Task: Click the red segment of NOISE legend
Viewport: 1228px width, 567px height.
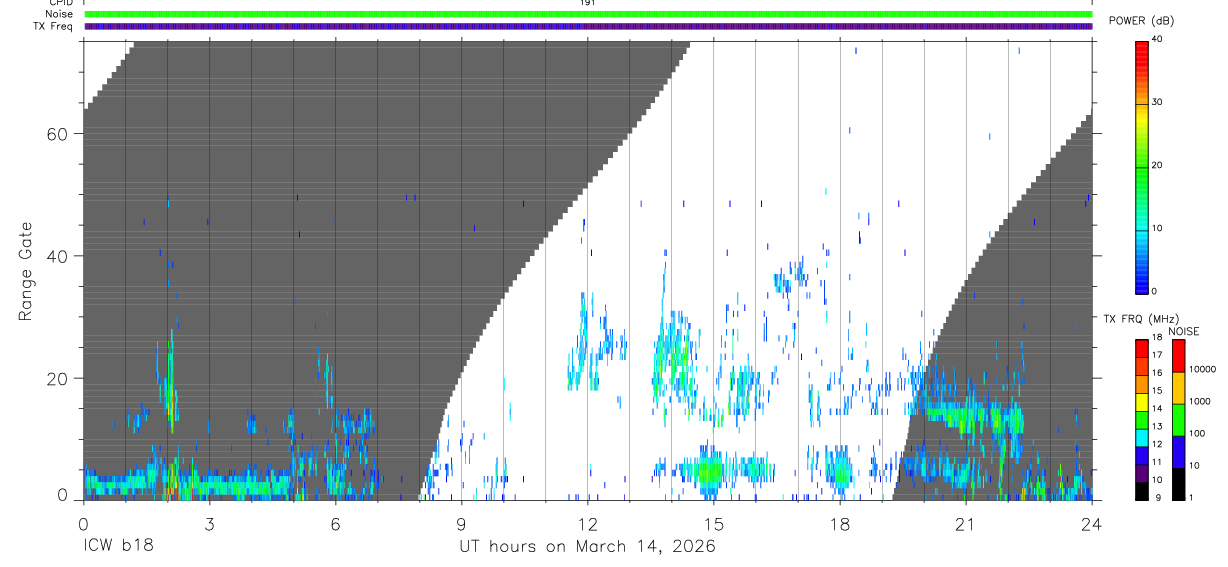Action: tap(1178, 356)
